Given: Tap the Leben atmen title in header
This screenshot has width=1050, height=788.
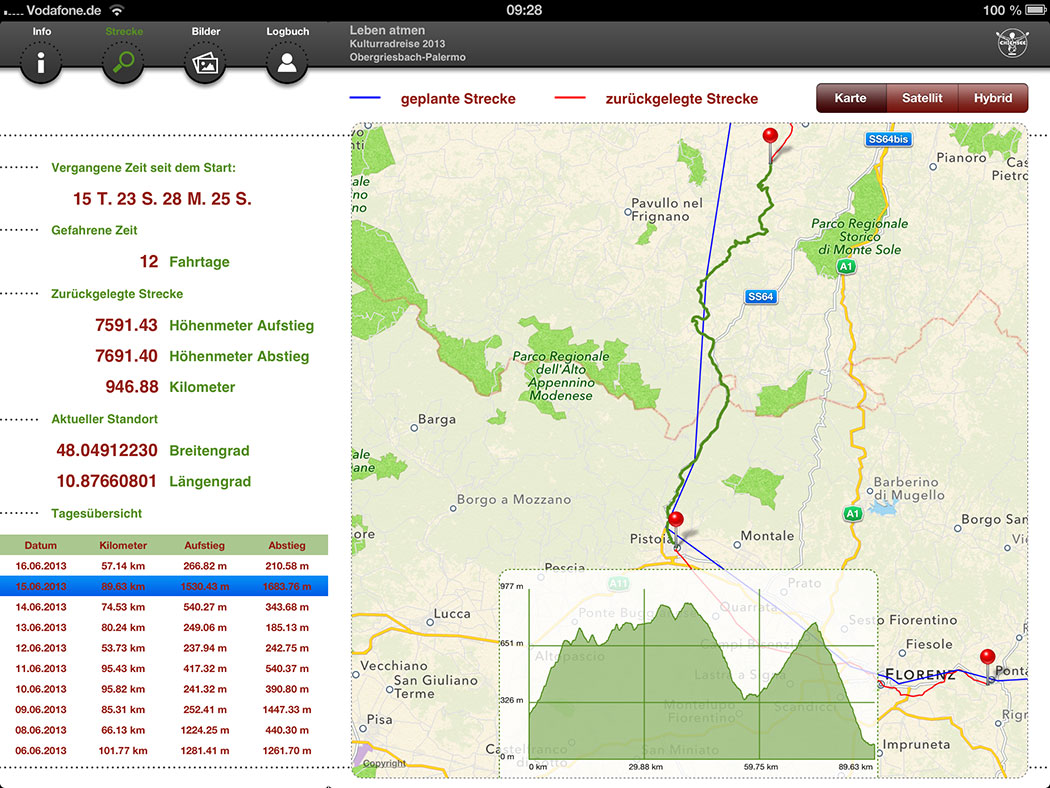Looking at the screenshot, I should point(387,30).
